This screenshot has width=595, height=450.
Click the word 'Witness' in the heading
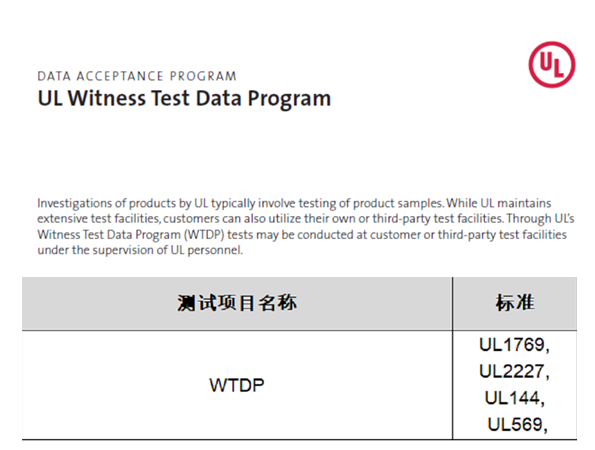[x=107, y=98]
